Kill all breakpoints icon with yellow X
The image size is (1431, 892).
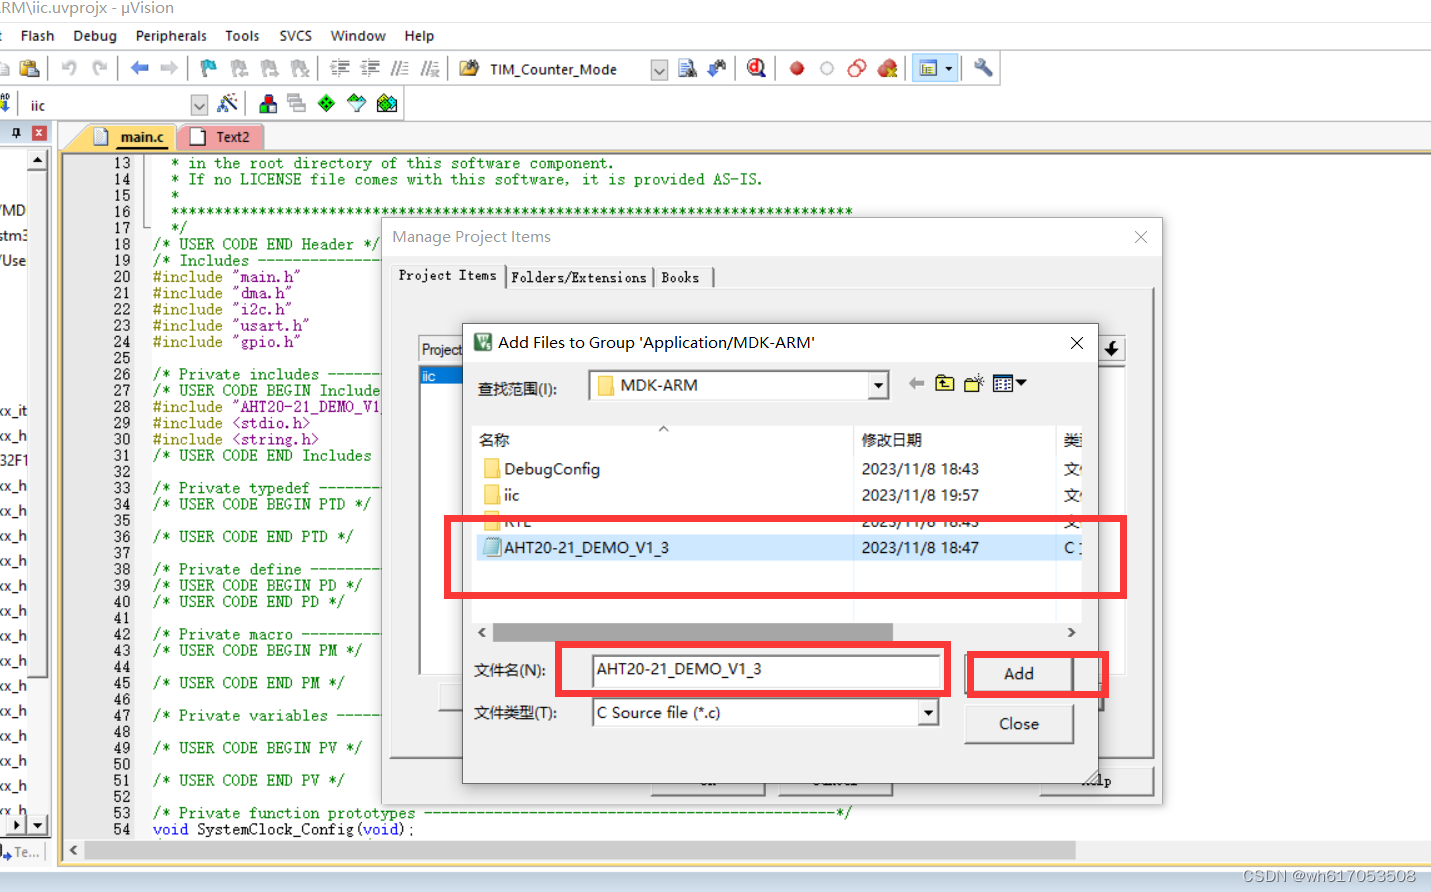pos(887,68)
